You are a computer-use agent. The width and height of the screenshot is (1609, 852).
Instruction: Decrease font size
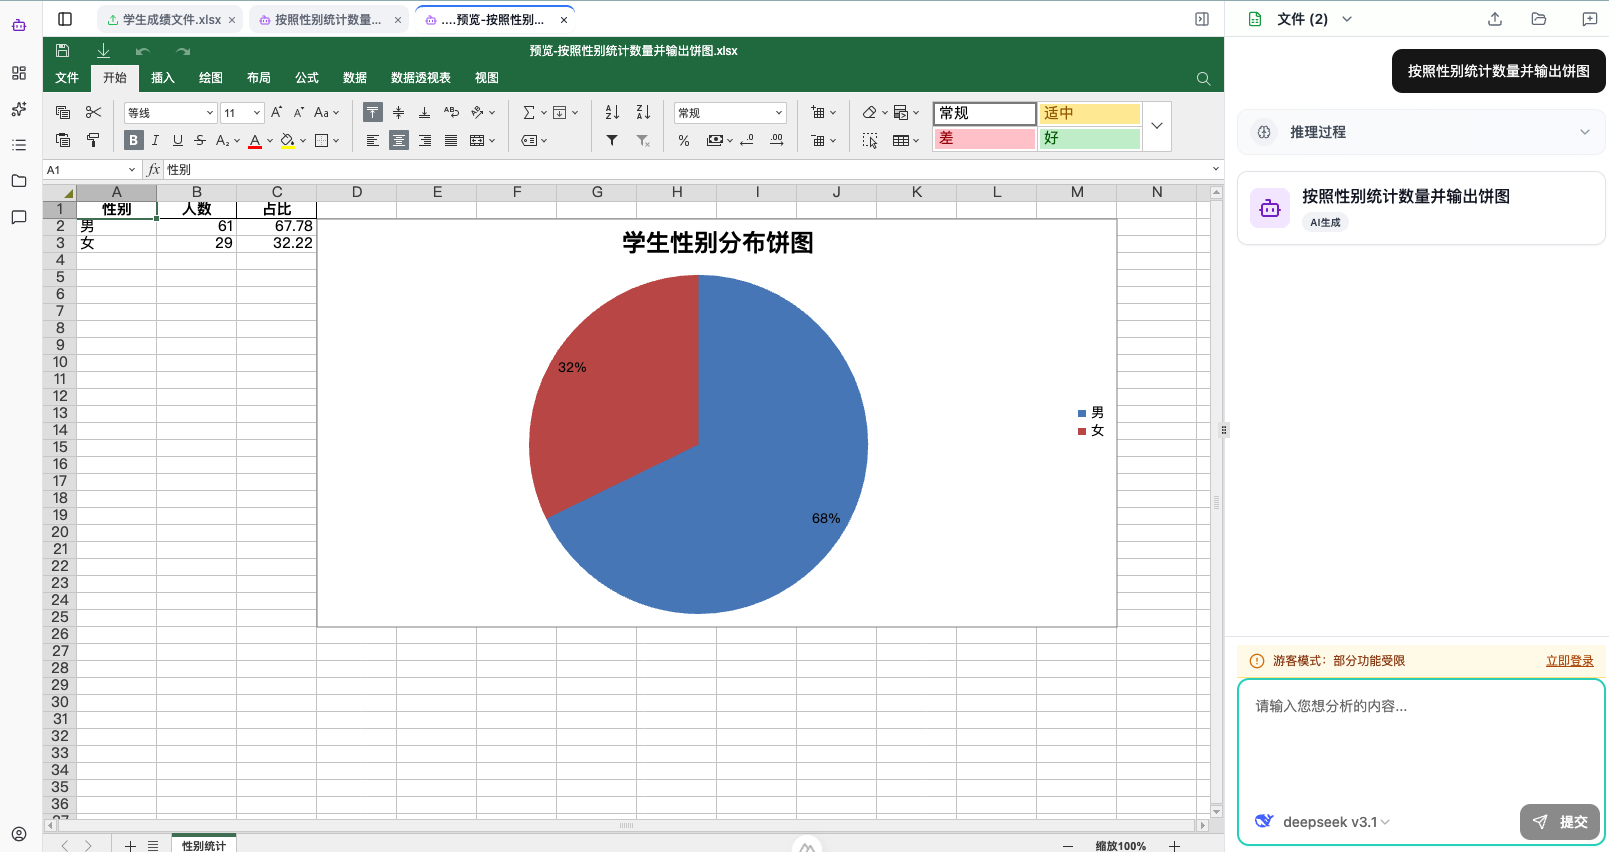point(299,112)
